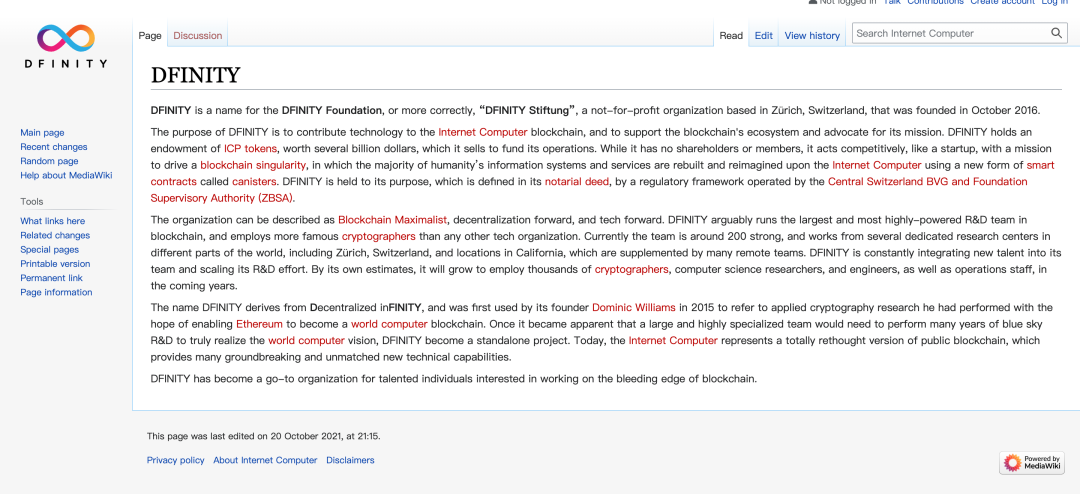Open Central Switzerland BVG and Foundation link
The image size is (1080, 494).
coord(927,182)
